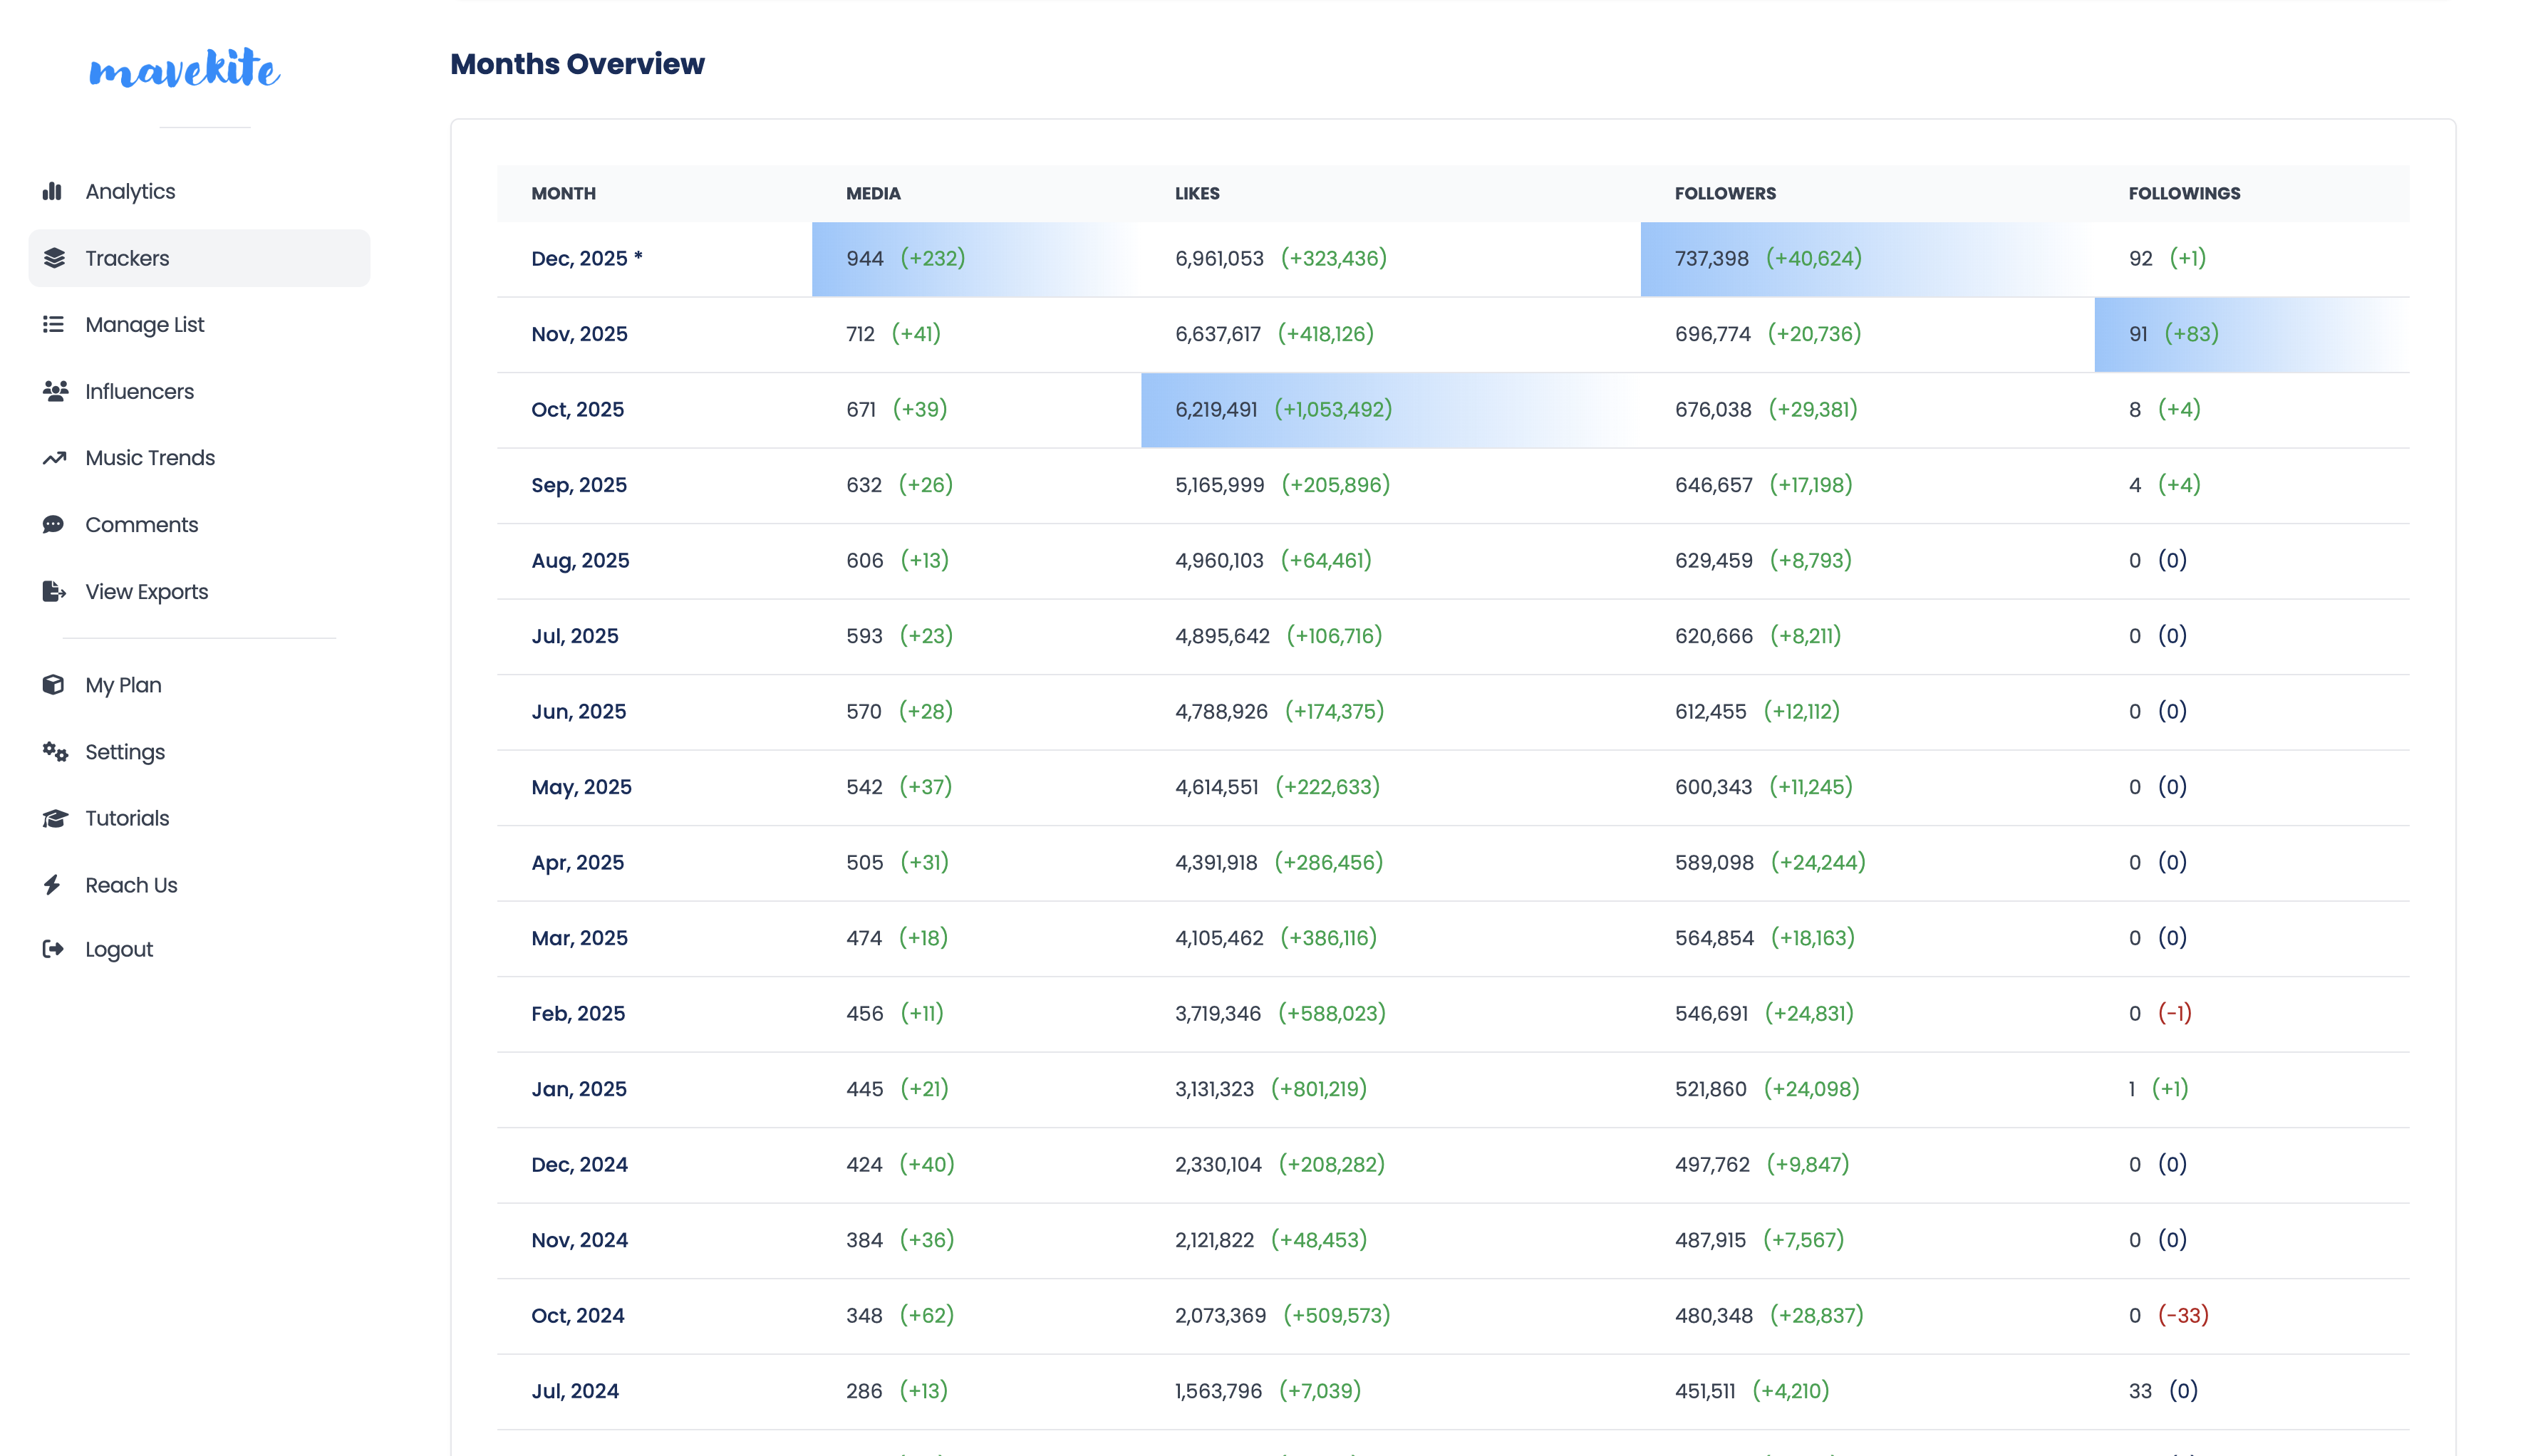Open the Music Trends page
2538x1456 pixels.
pyautogui.click(x=150, y=457)
